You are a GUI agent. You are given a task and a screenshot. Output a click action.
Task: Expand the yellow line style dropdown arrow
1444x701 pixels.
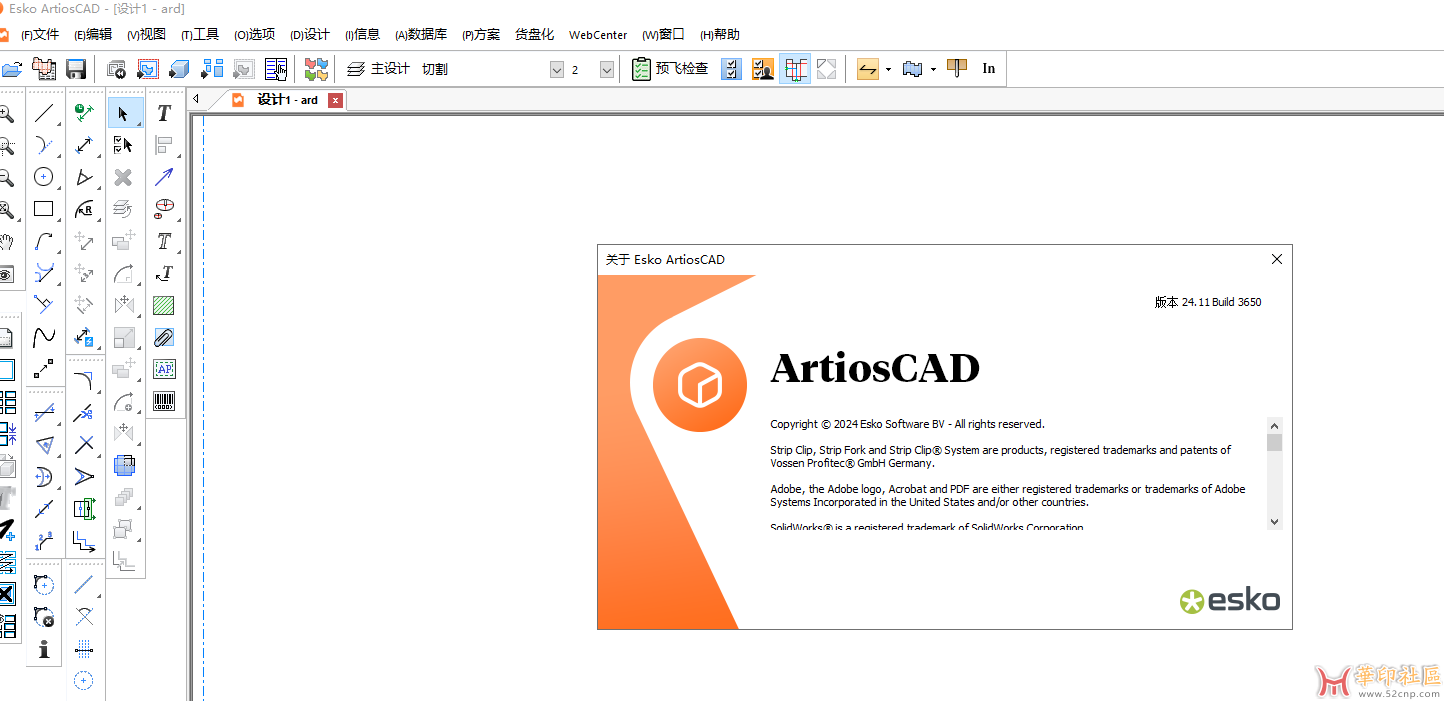tap(888, 70)
